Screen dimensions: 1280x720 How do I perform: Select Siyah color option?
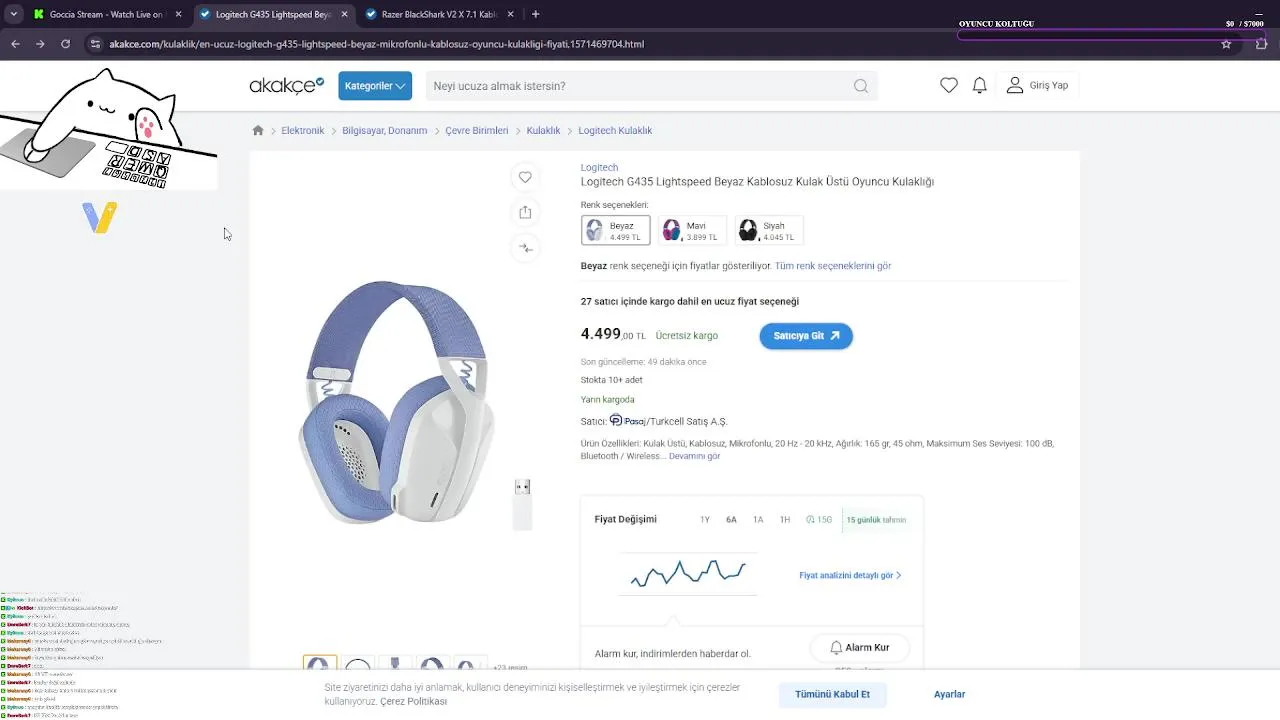coord(769,231)
